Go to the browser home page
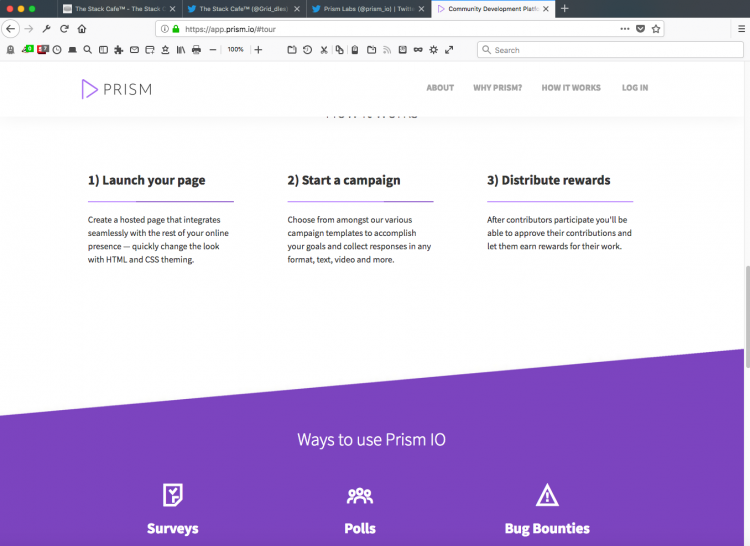The height and width of the screenshot is (546, 750). coord(82,29)
